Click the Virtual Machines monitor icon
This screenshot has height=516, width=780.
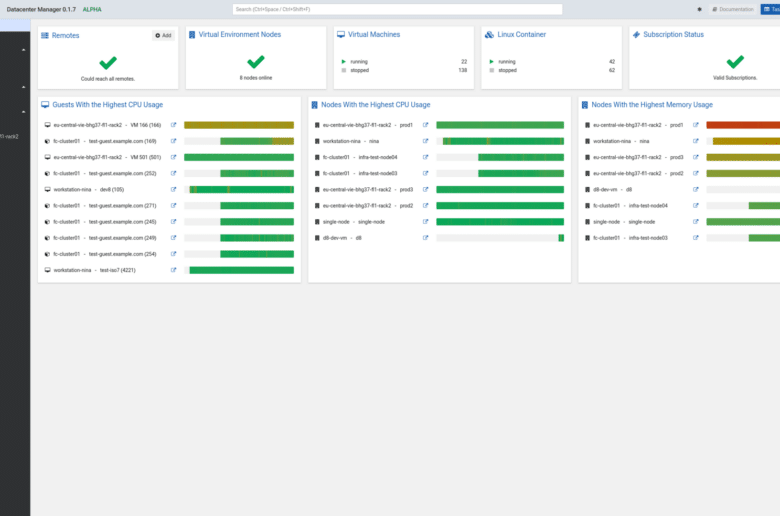(341, 34)
